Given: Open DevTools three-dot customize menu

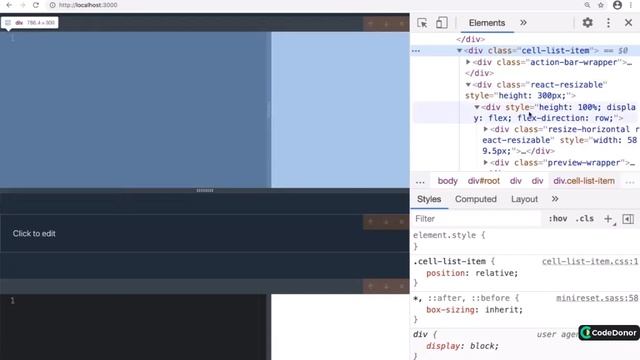Looking at the screenshot, I should click(x=608, y=23).
